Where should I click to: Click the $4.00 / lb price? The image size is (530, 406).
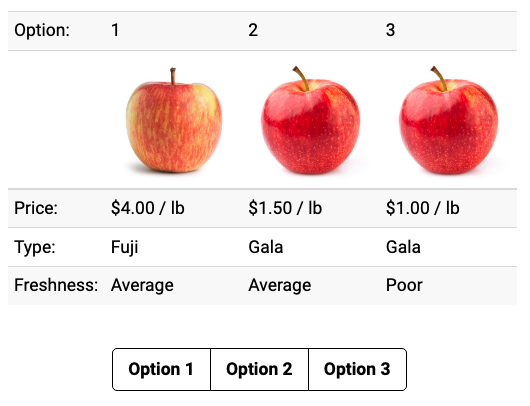[147, 208]
